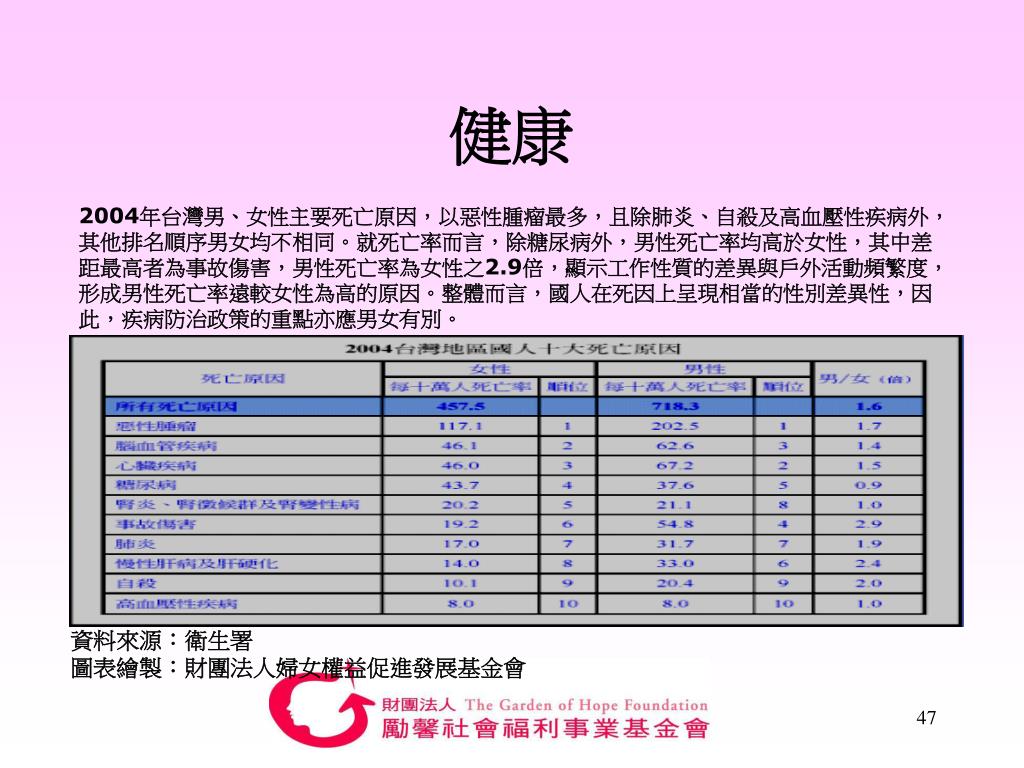The image size is (1024, 768).
Task: Click the 勵馨社會福利事業基金會 name text
Action: (x=545, y=728)
